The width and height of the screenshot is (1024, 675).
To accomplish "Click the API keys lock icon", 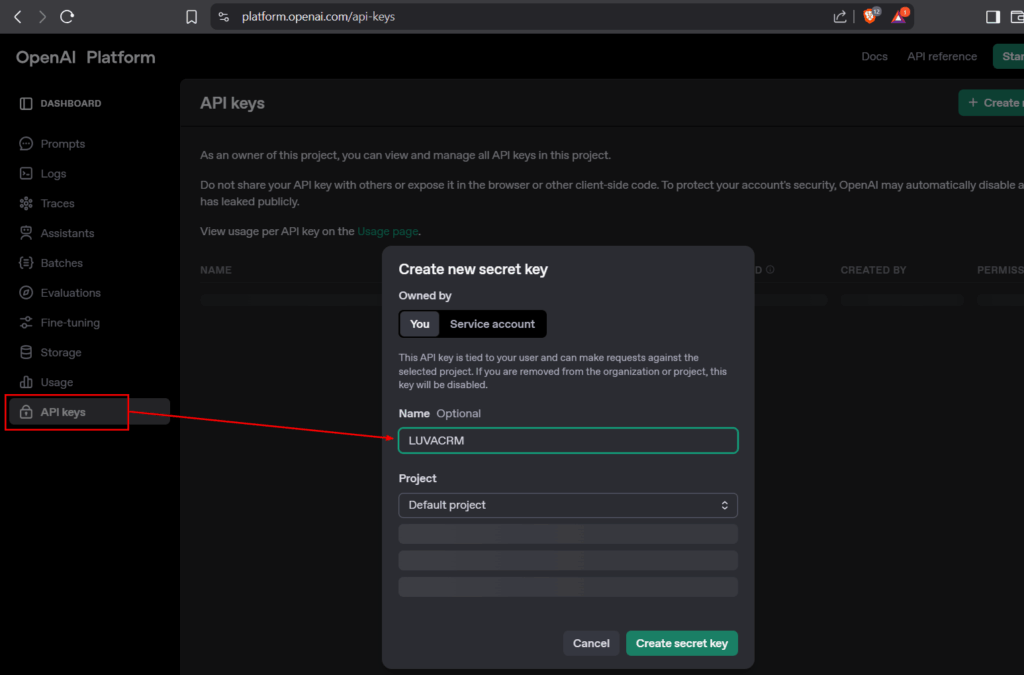I will click(x=26, y=412).
